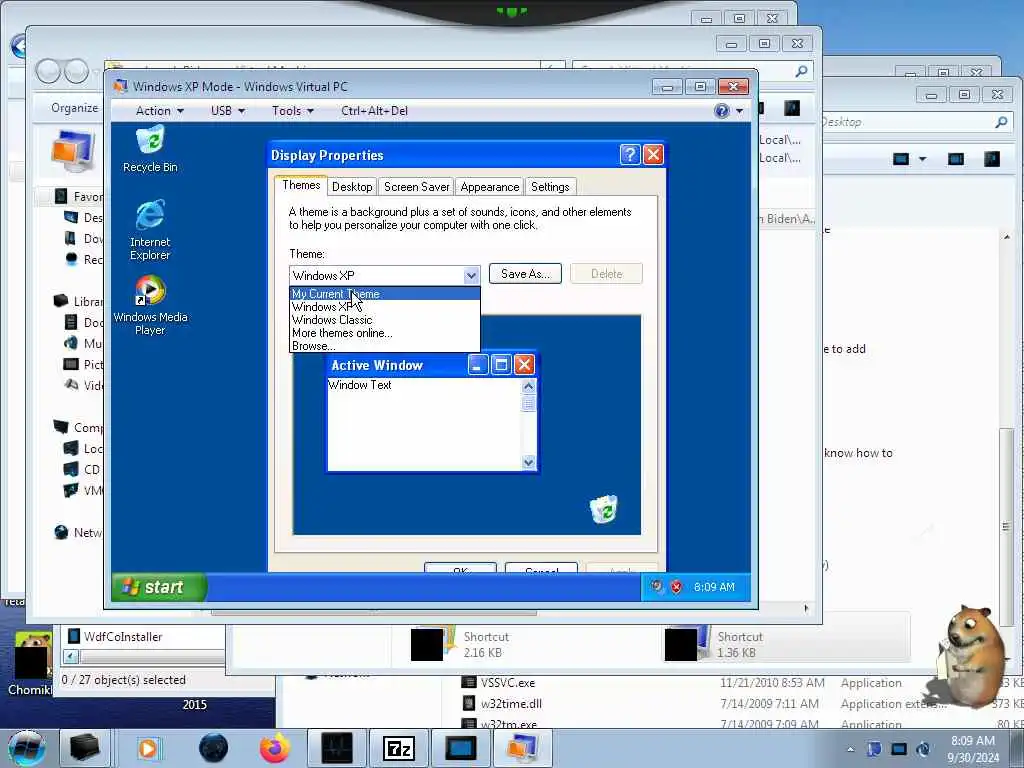Open Firefox from the taskbar
This screenshot has height=768, width=1024.
click(x=275, y=748)
